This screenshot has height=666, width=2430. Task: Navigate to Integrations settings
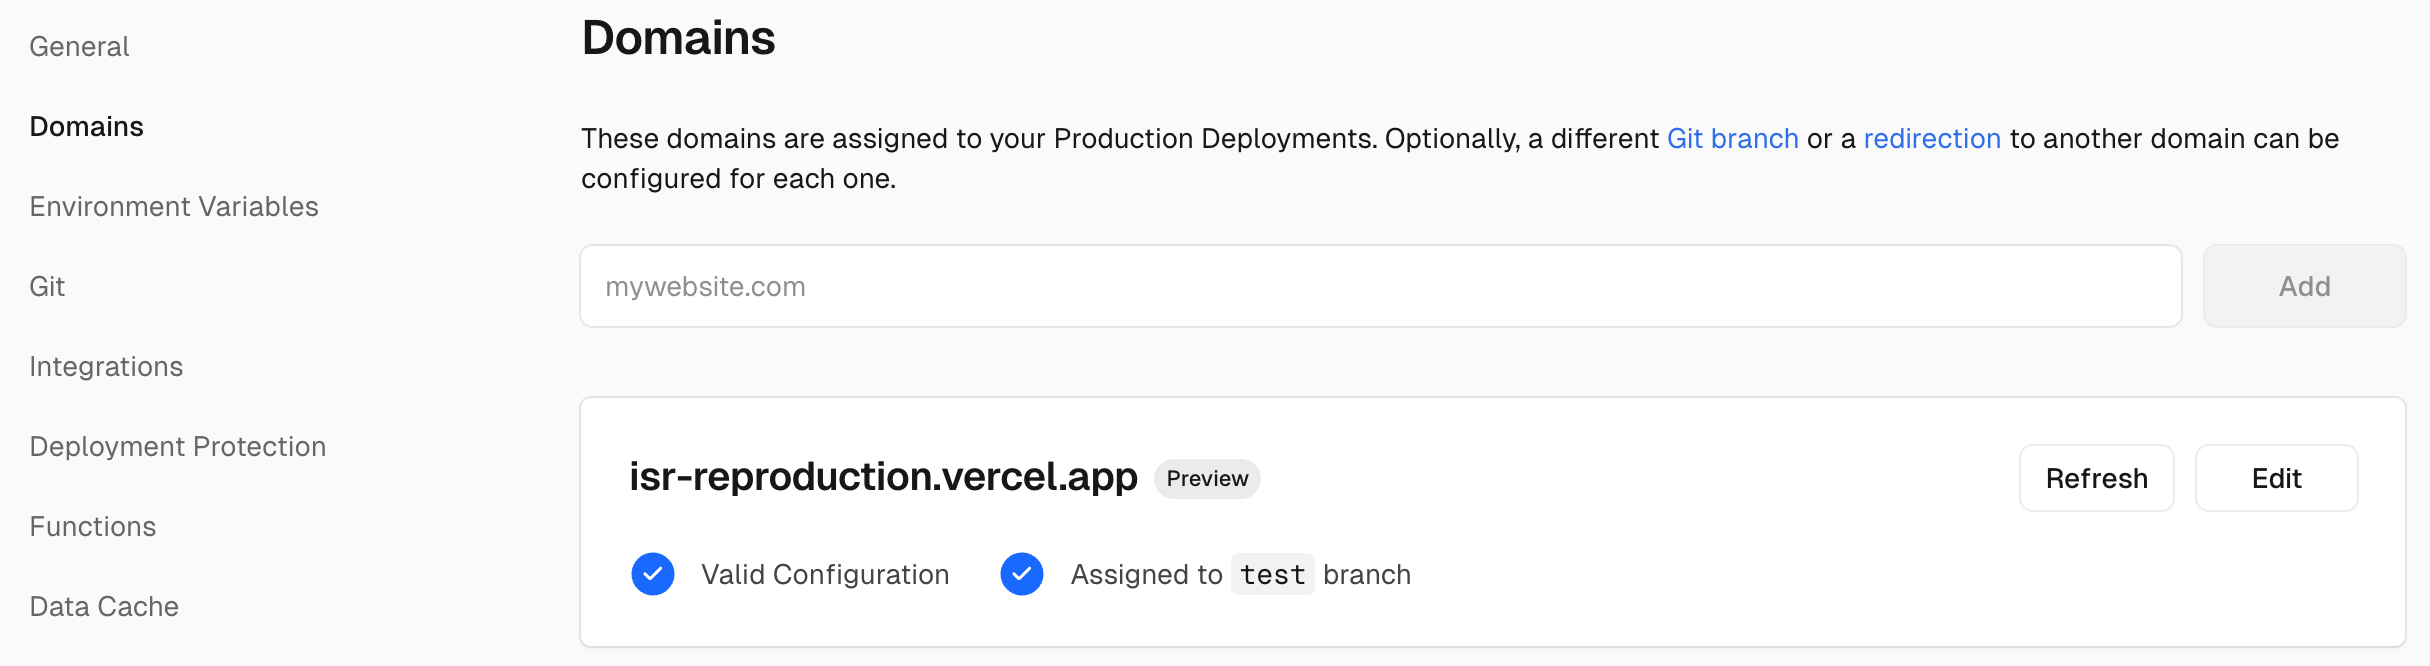pos(106,367)
